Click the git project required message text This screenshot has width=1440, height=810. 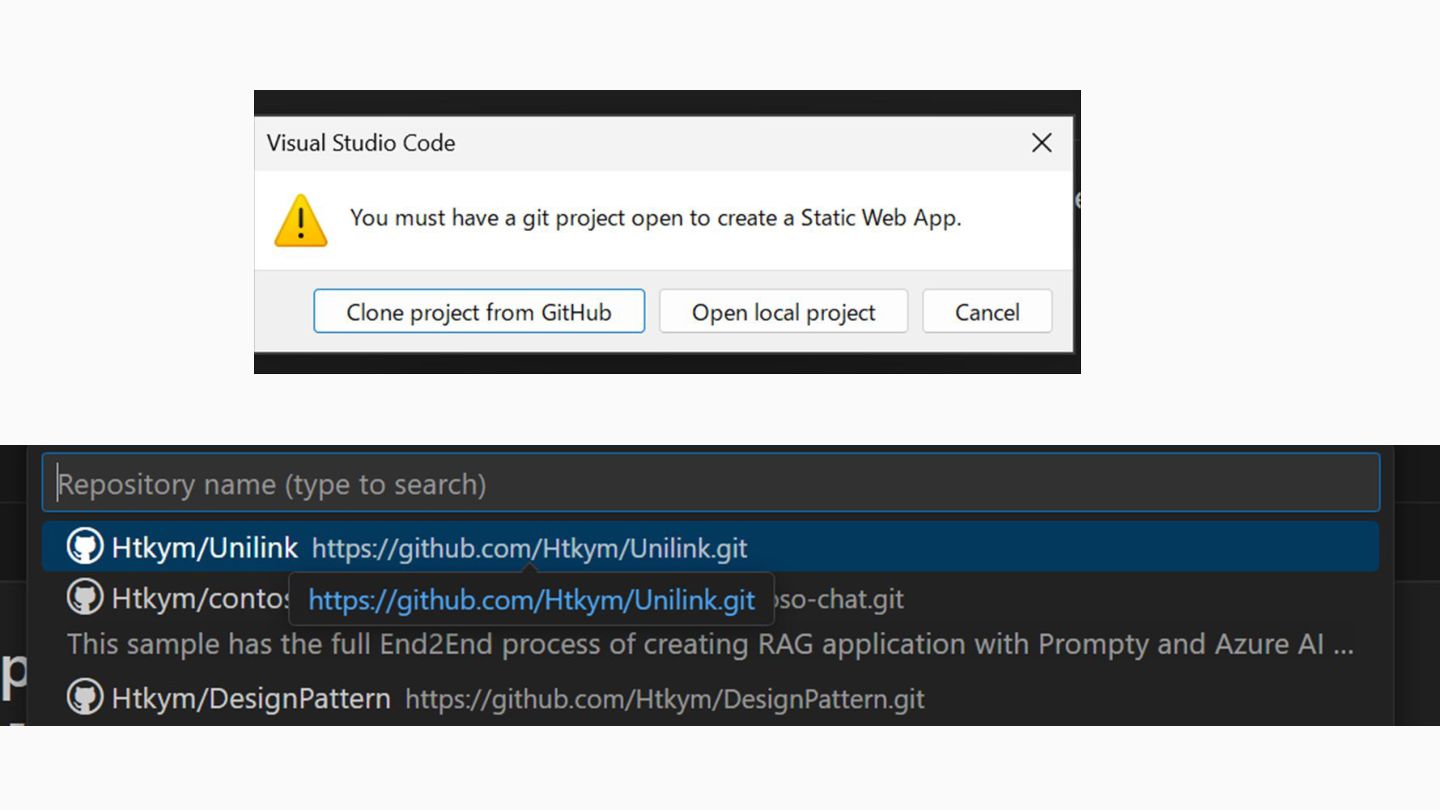(x=655, y=218)
